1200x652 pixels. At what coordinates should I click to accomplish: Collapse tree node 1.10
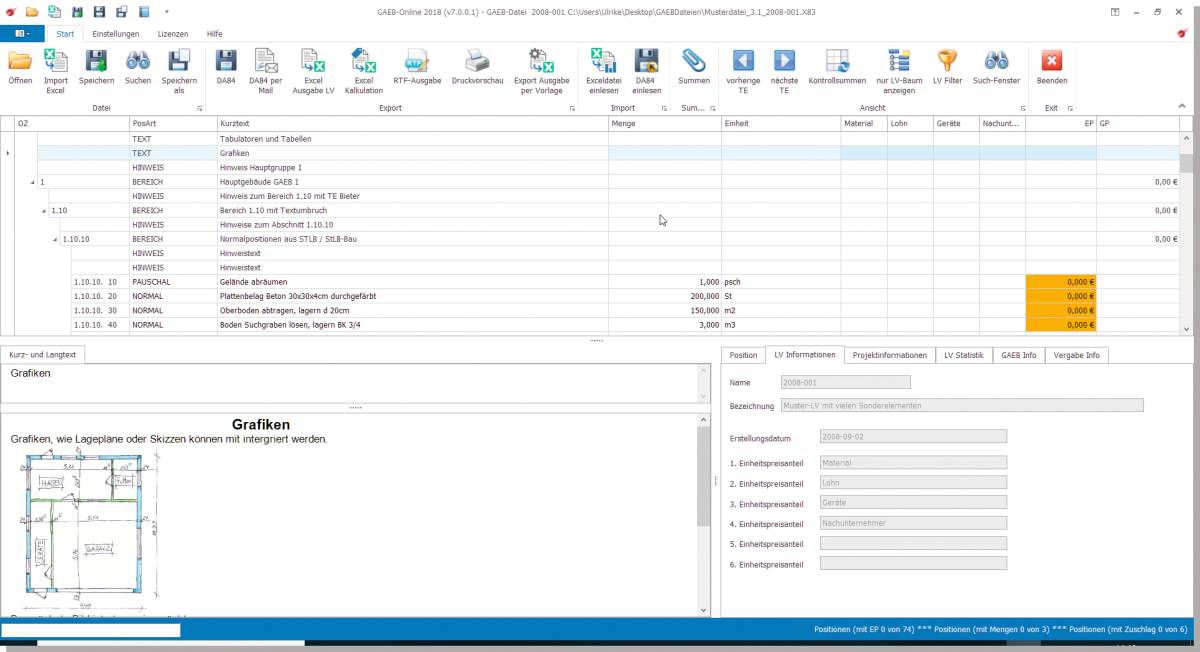pos(43,211)
